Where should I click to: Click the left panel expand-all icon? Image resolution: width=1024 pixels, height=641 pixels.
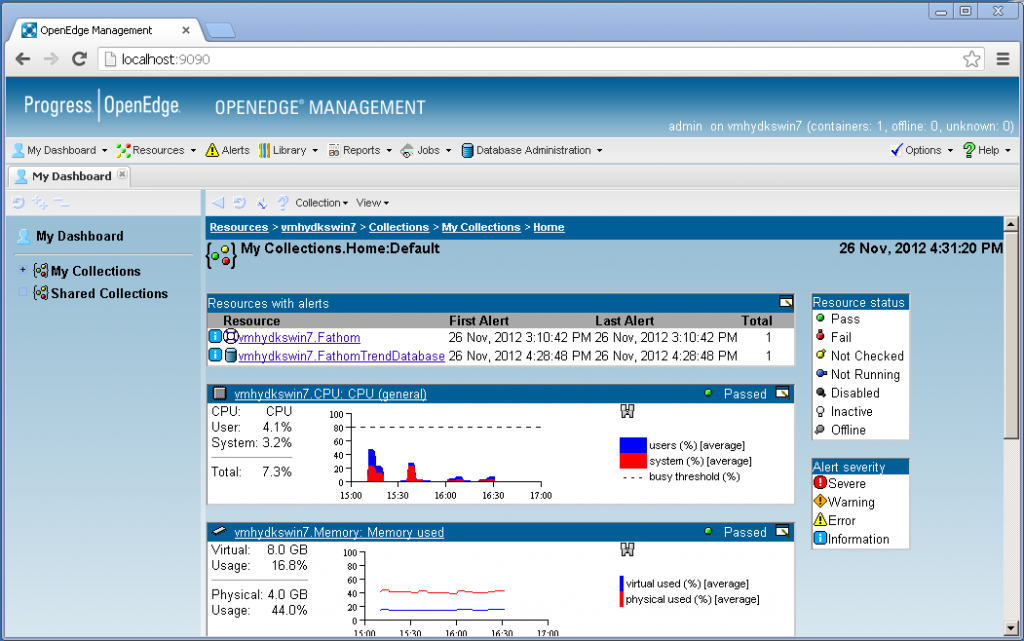(x=40, y=203)
